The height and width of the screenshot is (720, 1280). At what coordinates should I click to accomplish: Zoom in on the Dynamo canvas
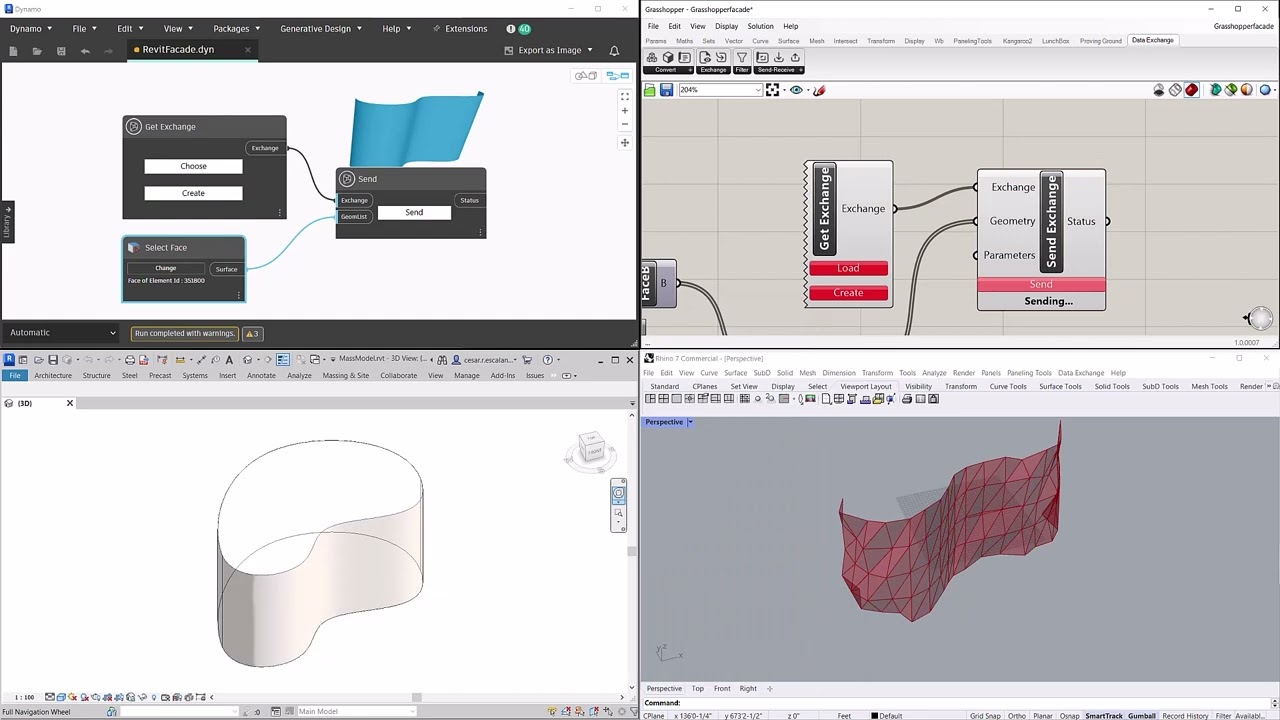[625, 111]
